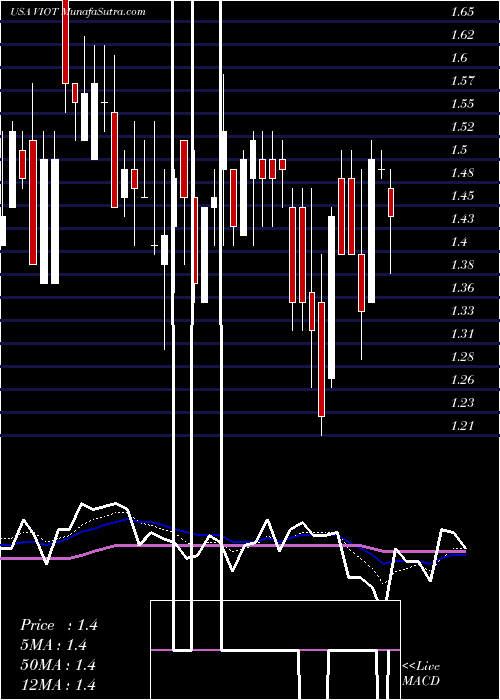This screenshot has height=700, width=500.
Task: Click the 1.57 price axis label
Action: coord(462,81)
